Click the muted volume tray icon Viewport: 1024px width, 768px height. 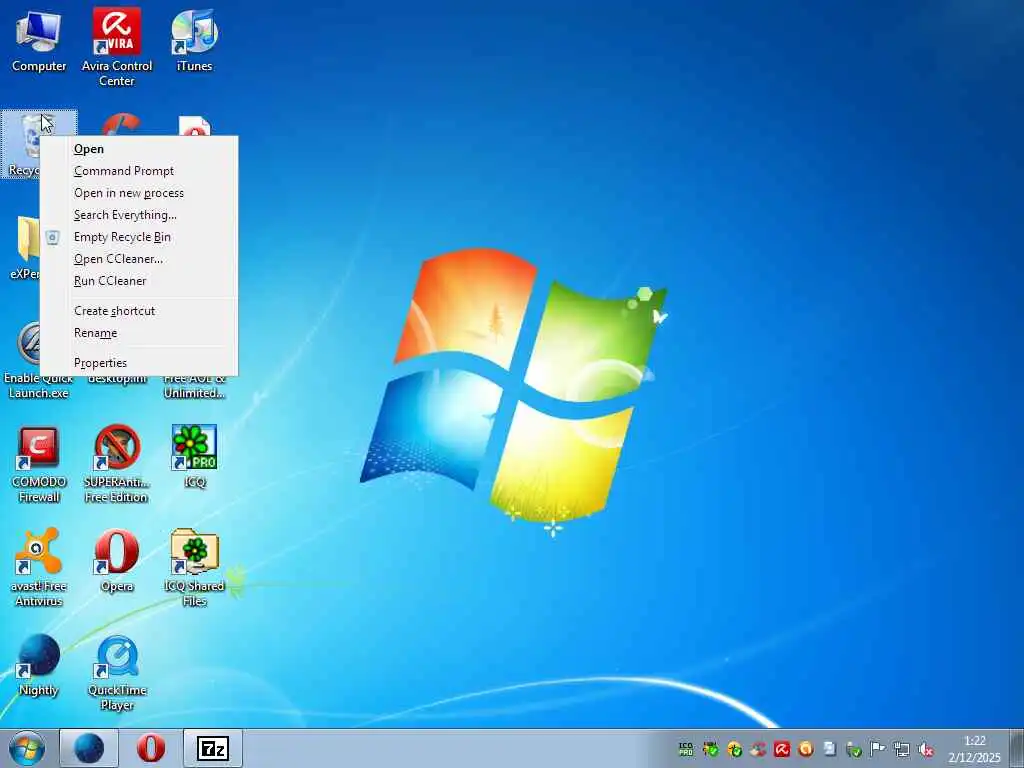(925, 749)
